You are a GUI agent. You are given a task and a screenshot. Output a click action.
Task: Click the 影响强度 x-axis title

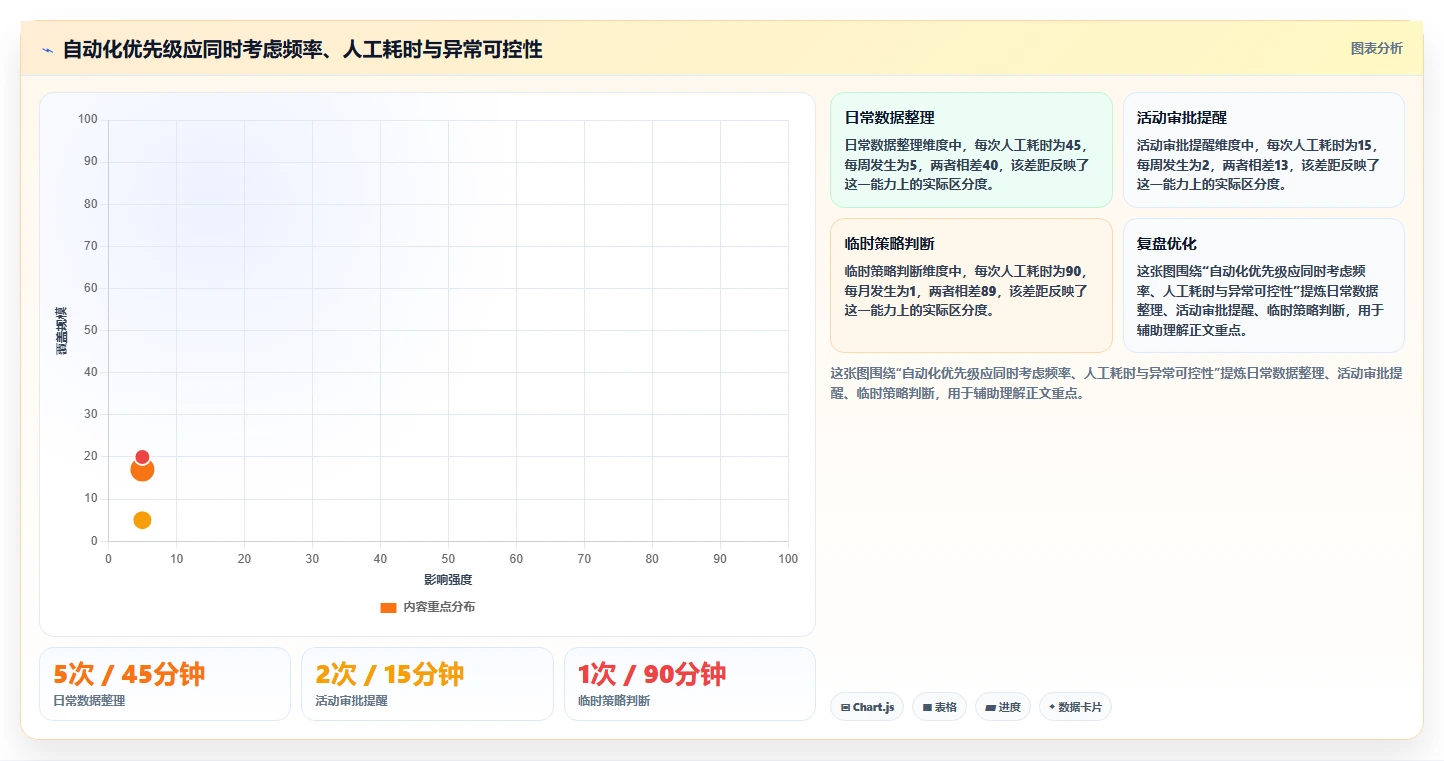click(448, 580)
